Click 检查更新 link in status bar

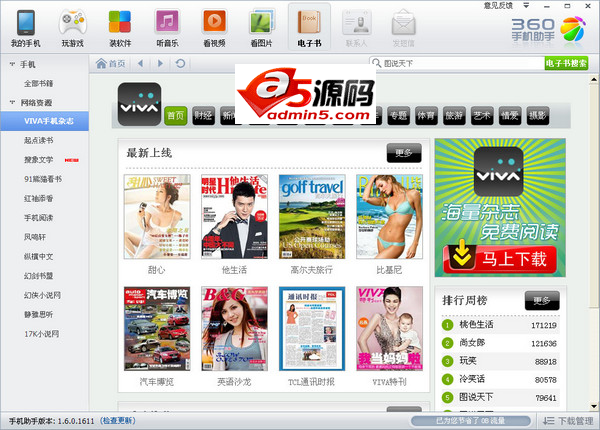117,421
